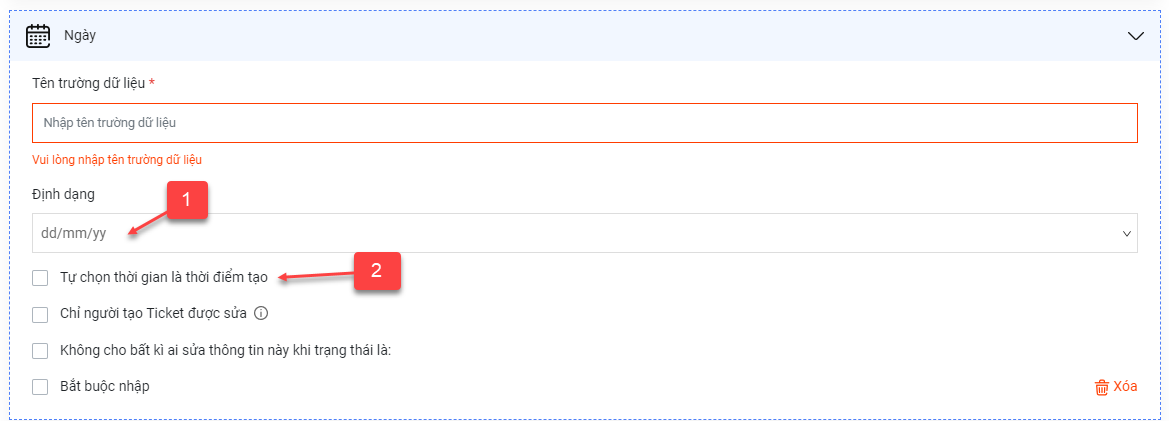Toggle the Bắt buộc nhập checkbox
1169x421 pixels.
pos(40,387)
